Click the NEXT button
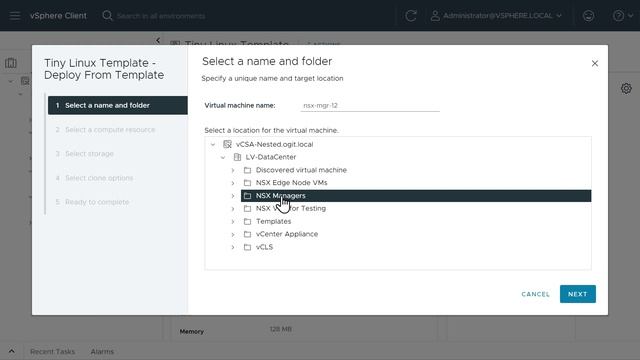The height and width of the screenshot is (360, 640). coord(578,294)
